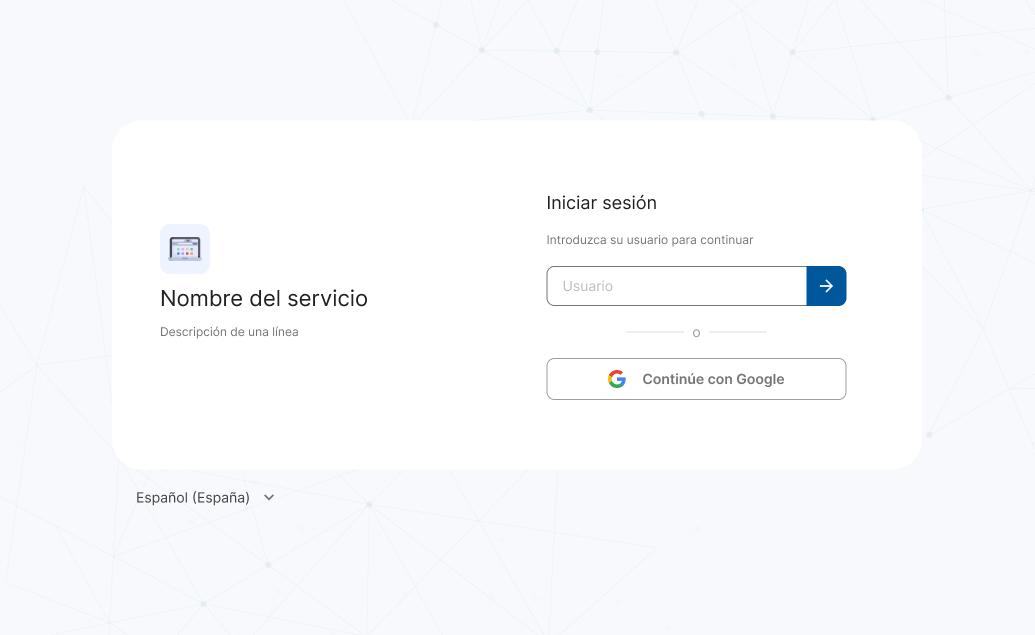1035x635 pixels.
Task: Click the Iniciar sesión heading
Action: click(601, 203)
